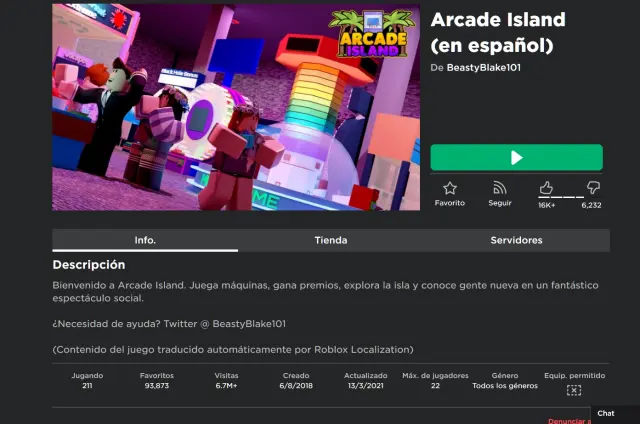The image size is (640, 424).
Task: Click the Arcade Island game thumbnail
Action: pyautogui.click(x=236, y=107)
